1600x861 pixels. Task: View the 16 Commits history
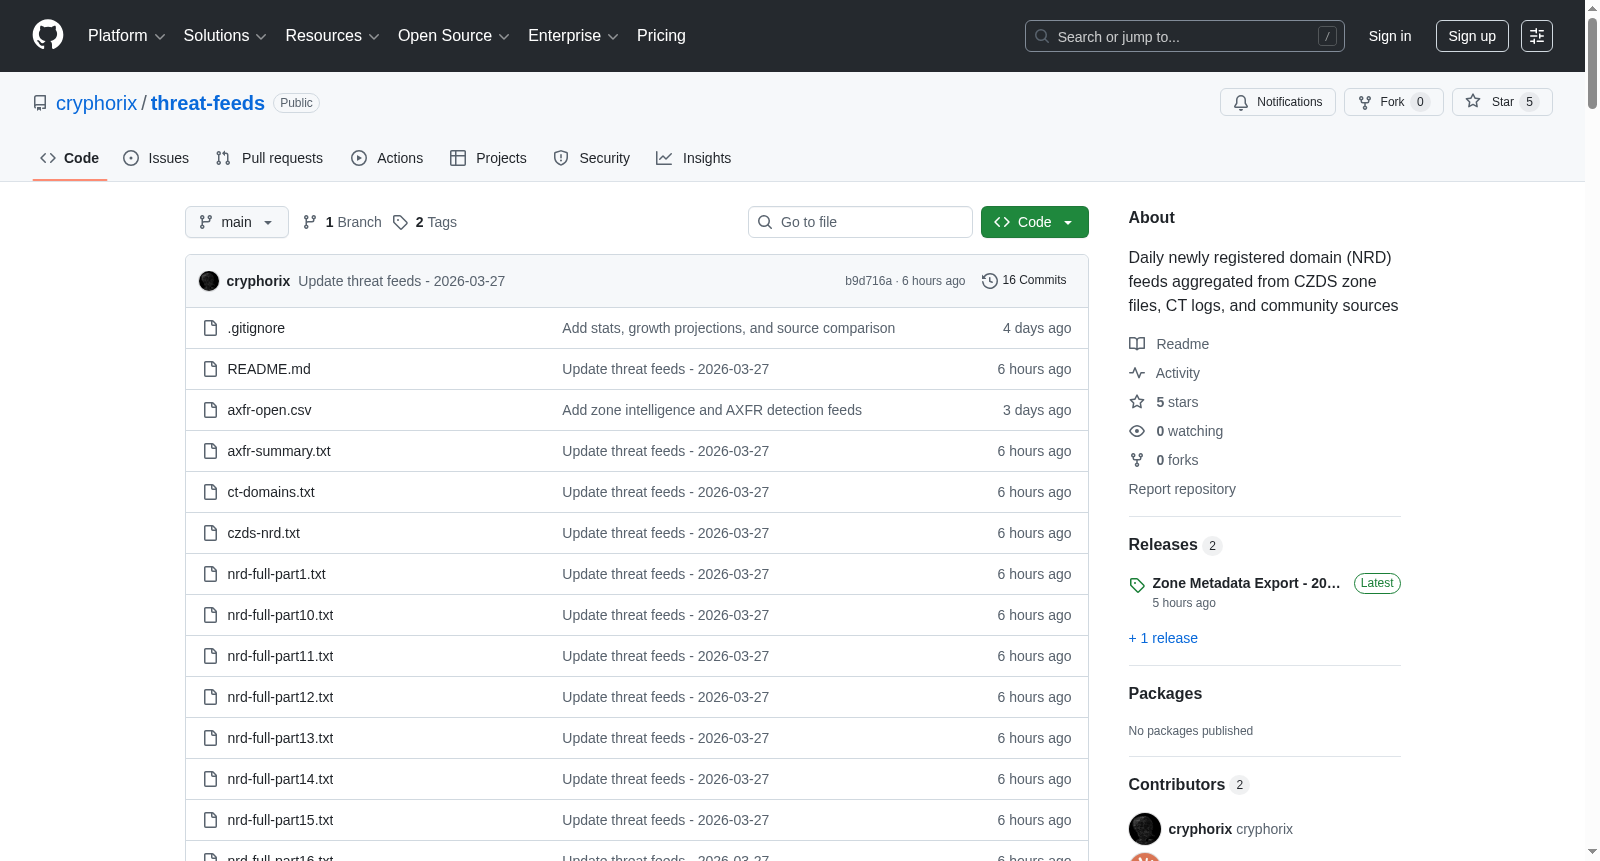pos(1024,281)
